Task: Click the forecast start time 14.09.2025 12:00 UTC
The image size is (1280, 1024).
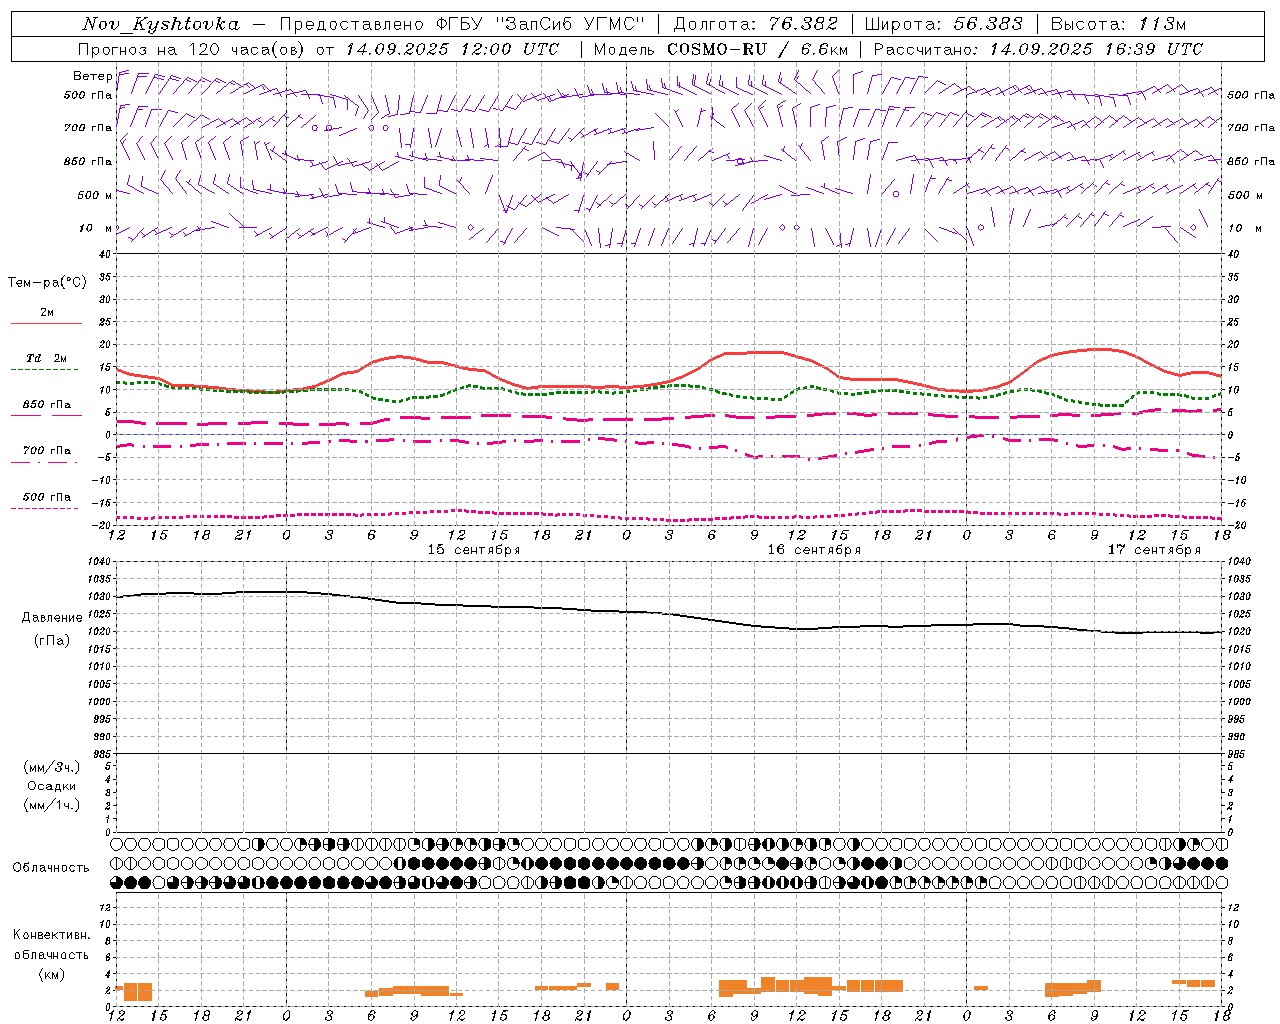Action: [x=452, y=49]
